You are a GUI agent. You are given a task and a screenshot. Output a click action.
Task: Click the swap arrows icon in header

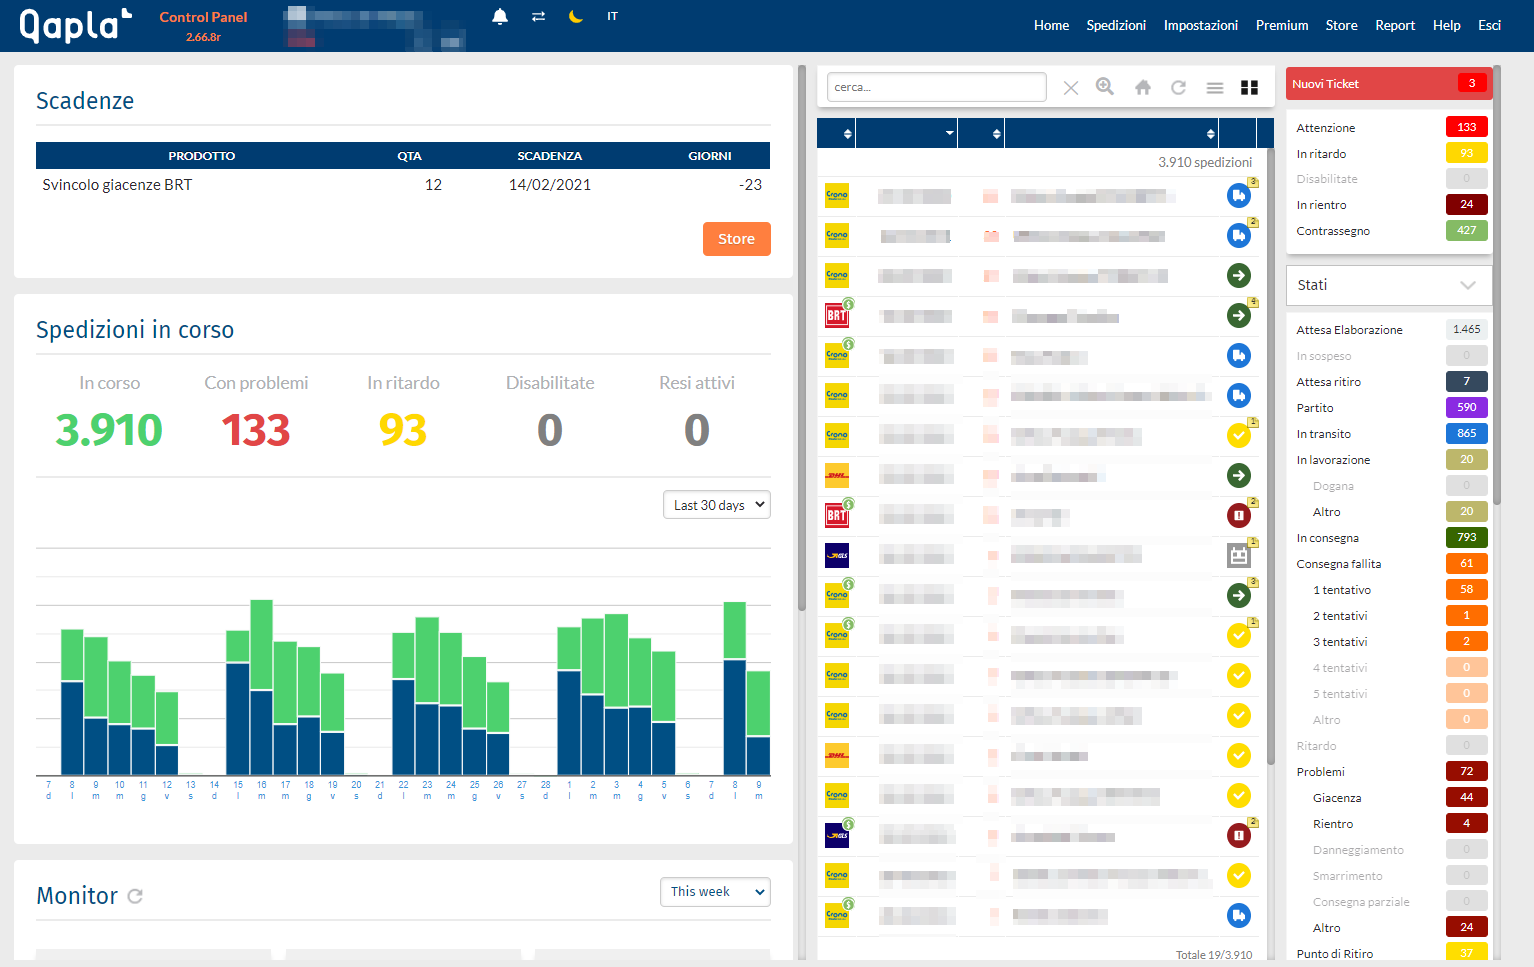pyautogui.click(x=538, y=16)
